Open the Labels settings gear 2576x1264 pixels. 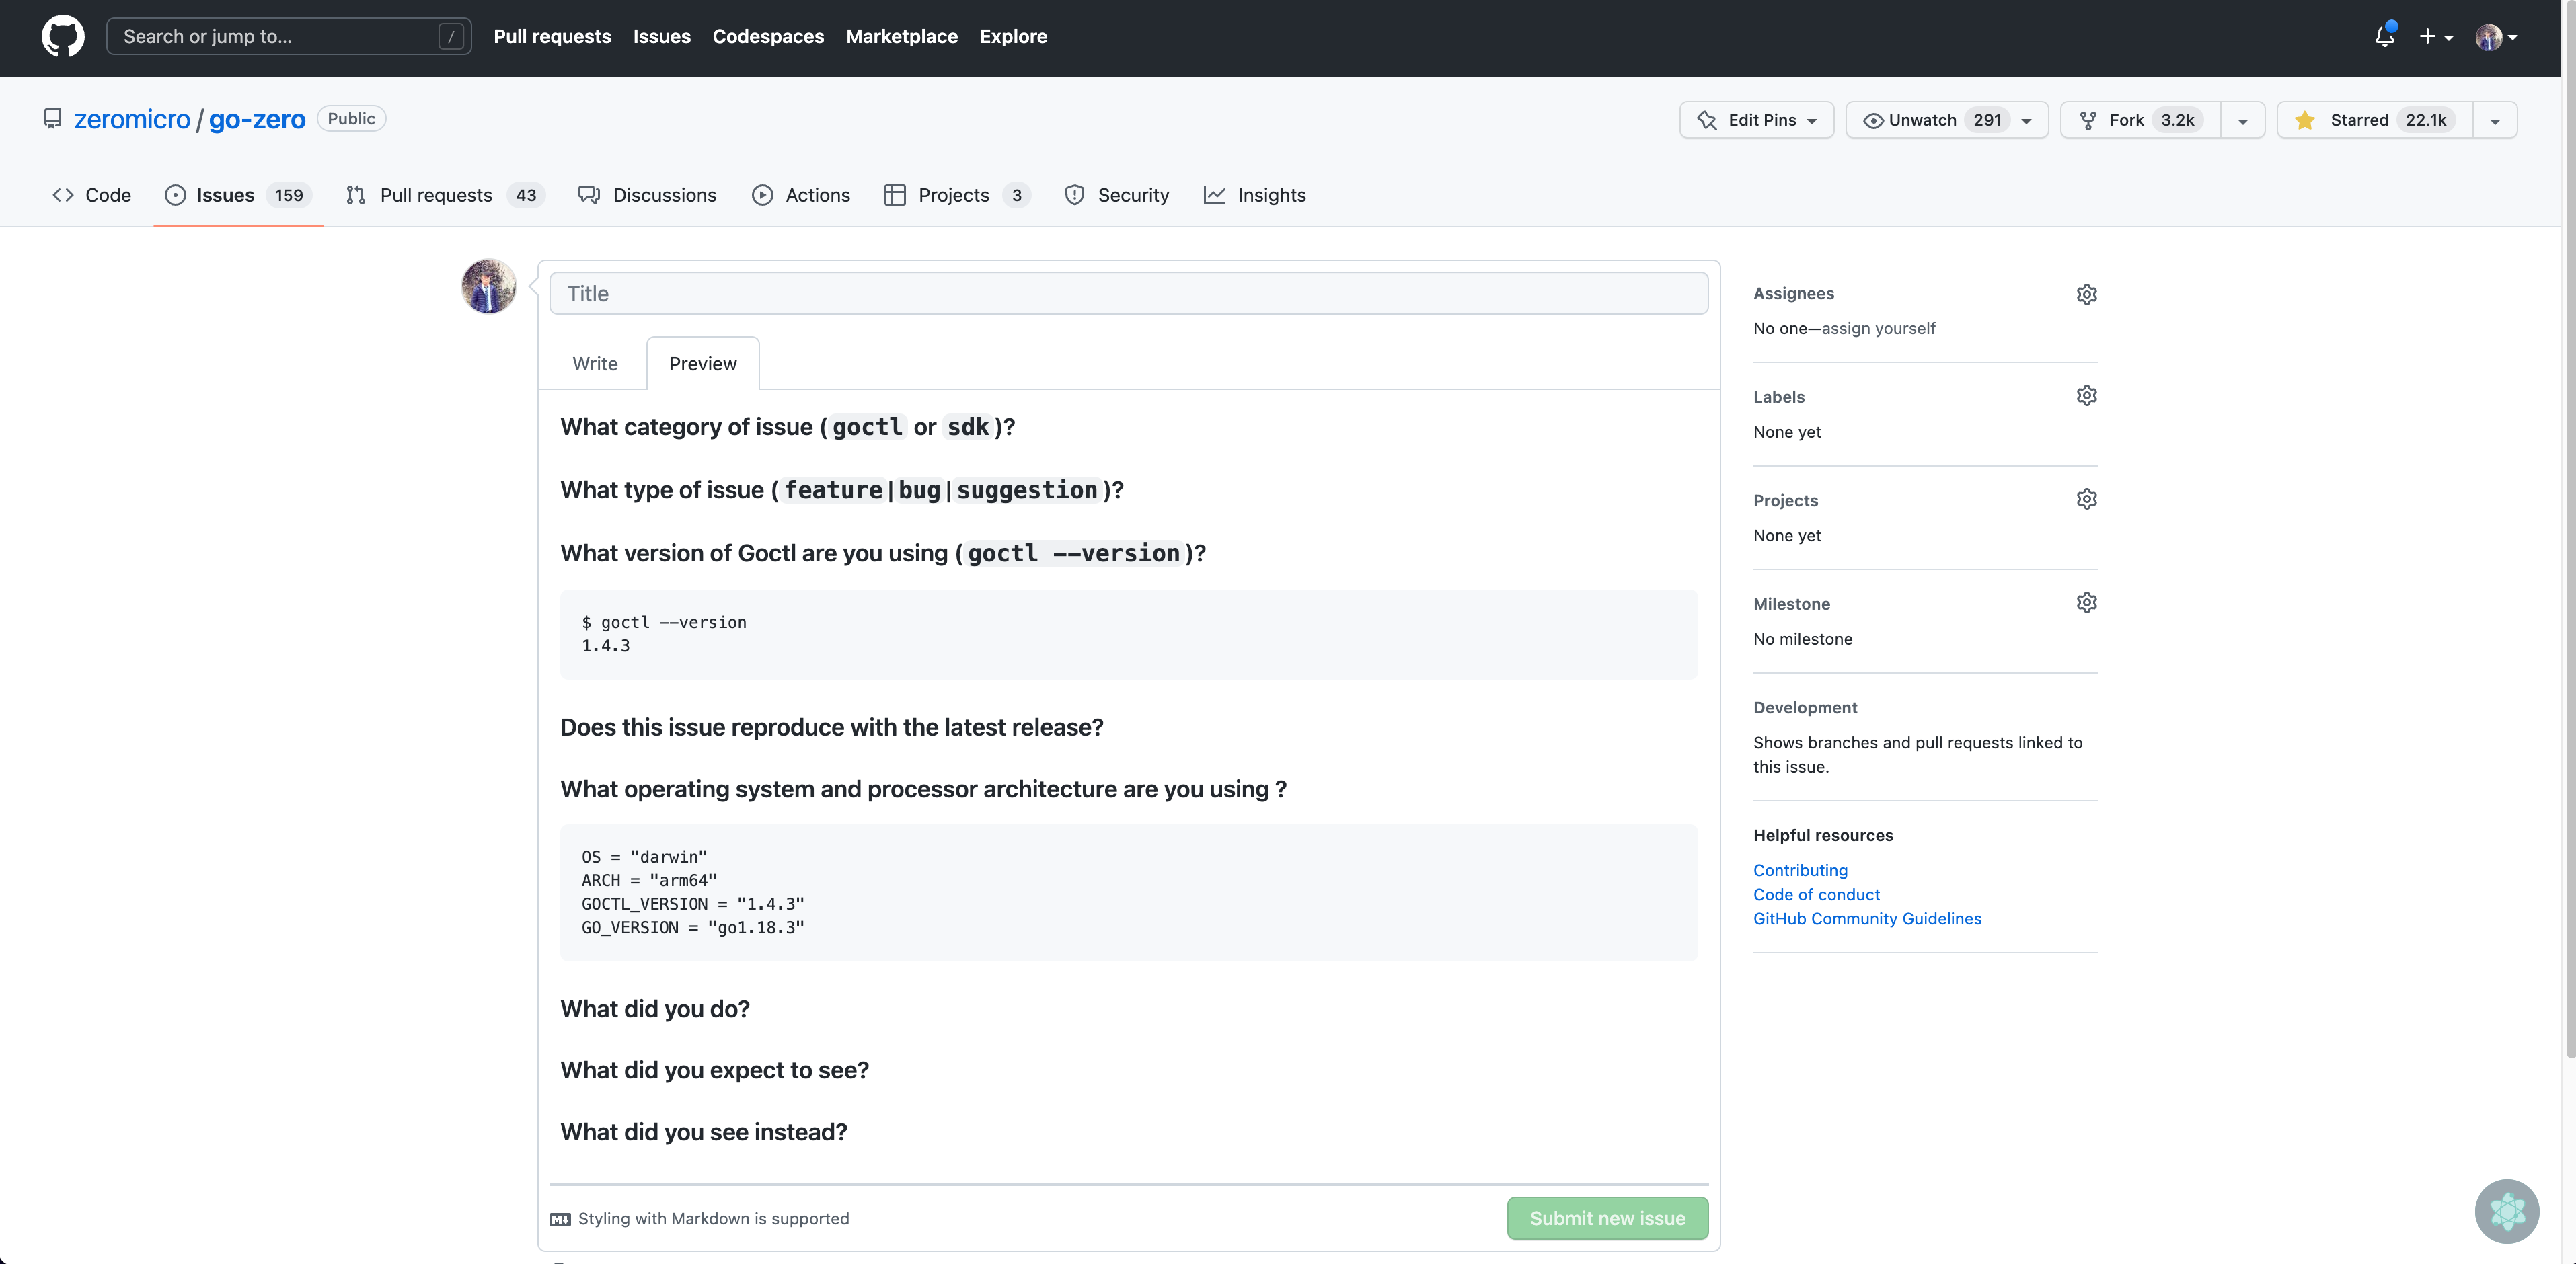pos(2086,395)
